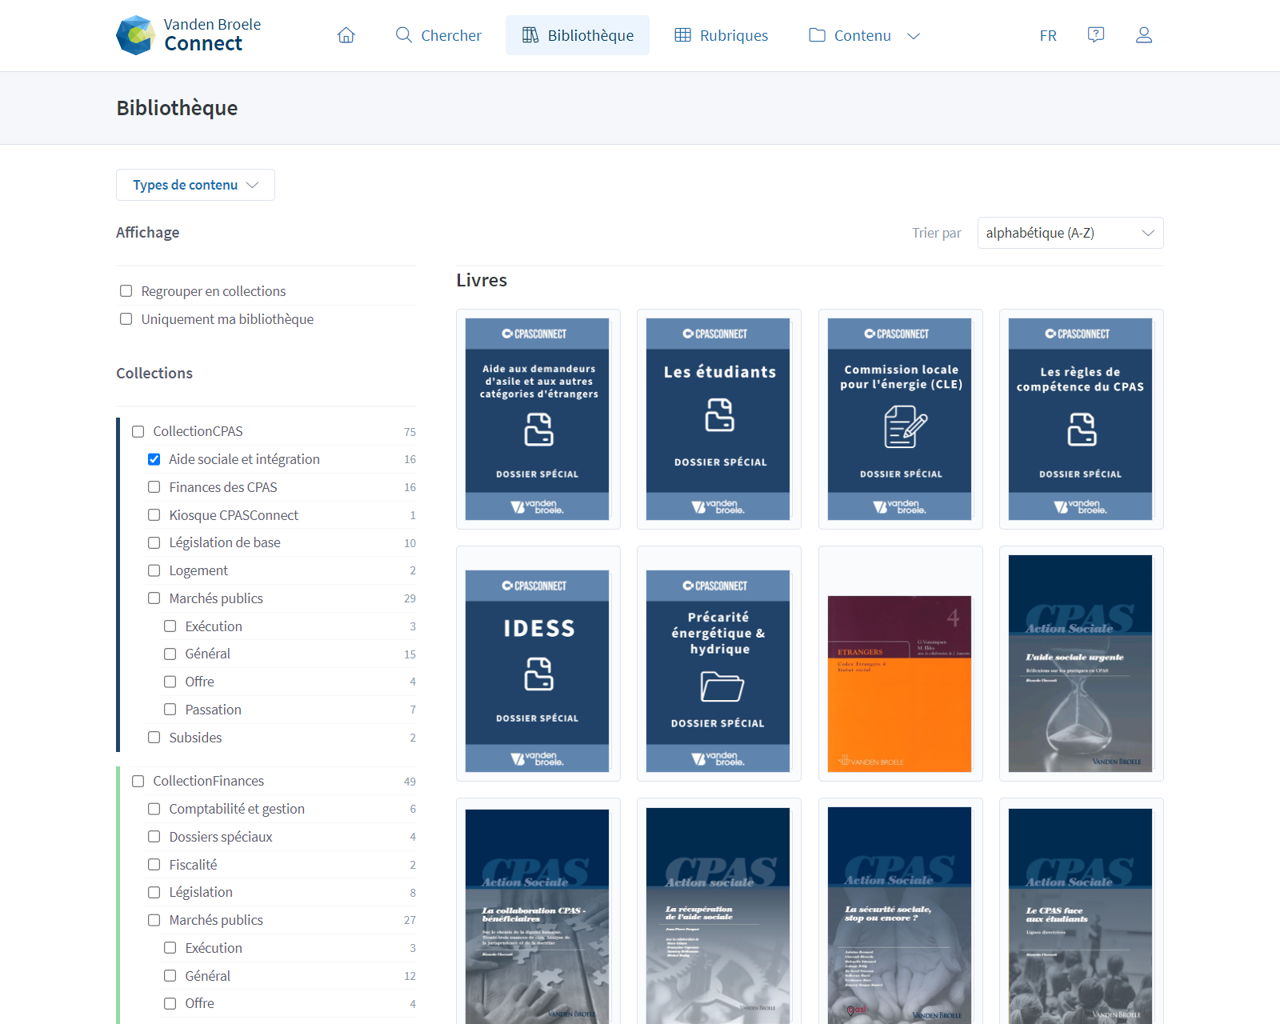Click Marchés publics with count 29
Image resolution: width=1280 pixels, height=1024 pixels.
click(x=216, y=598)
